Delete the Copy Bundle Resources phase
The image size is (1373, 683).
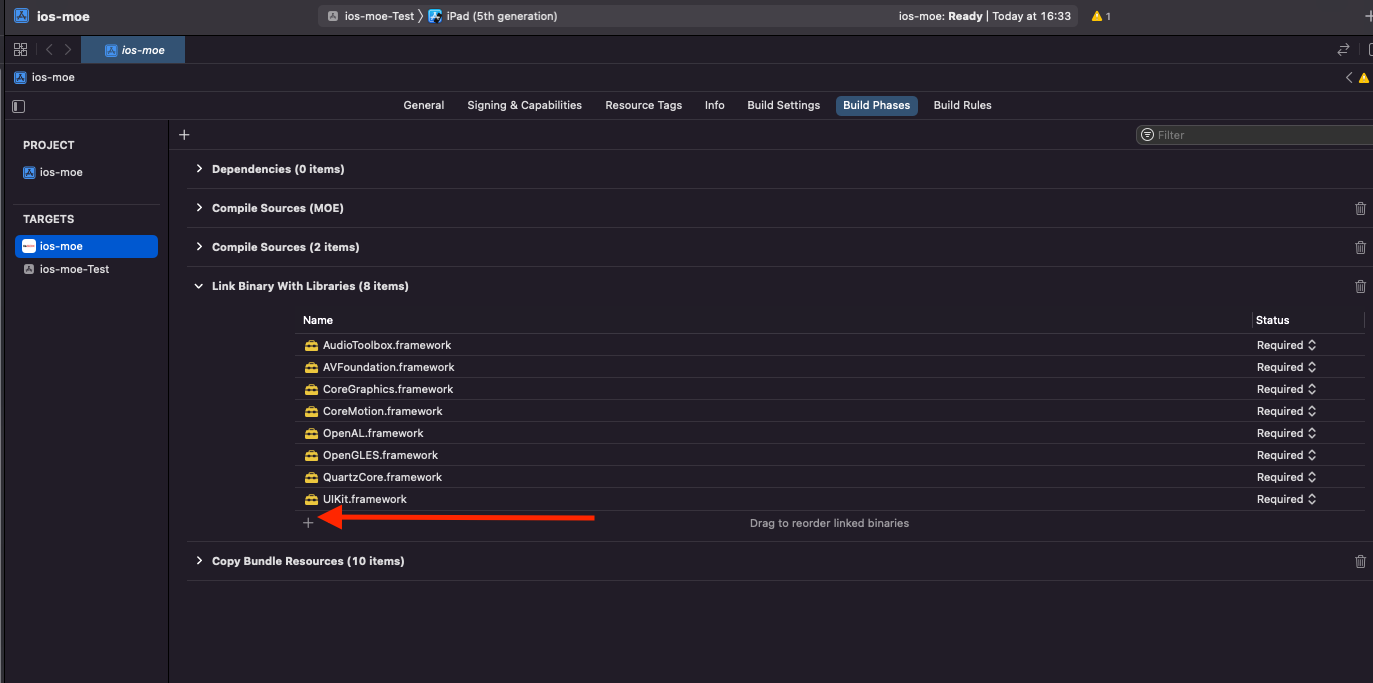(1360, 561)
